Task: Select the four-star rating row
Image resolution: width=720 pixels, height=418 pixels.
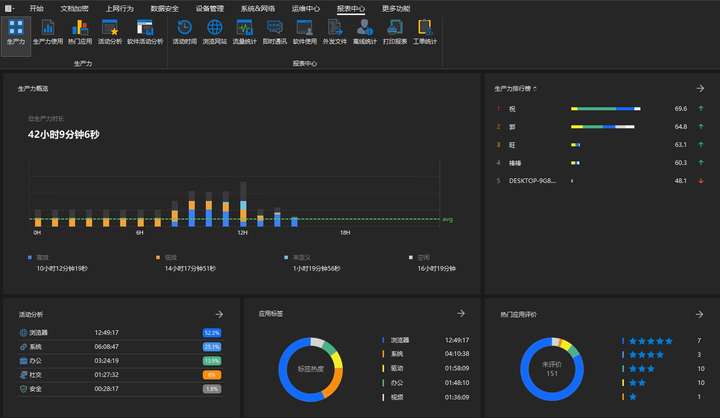Action: click(x=662, y=355)
